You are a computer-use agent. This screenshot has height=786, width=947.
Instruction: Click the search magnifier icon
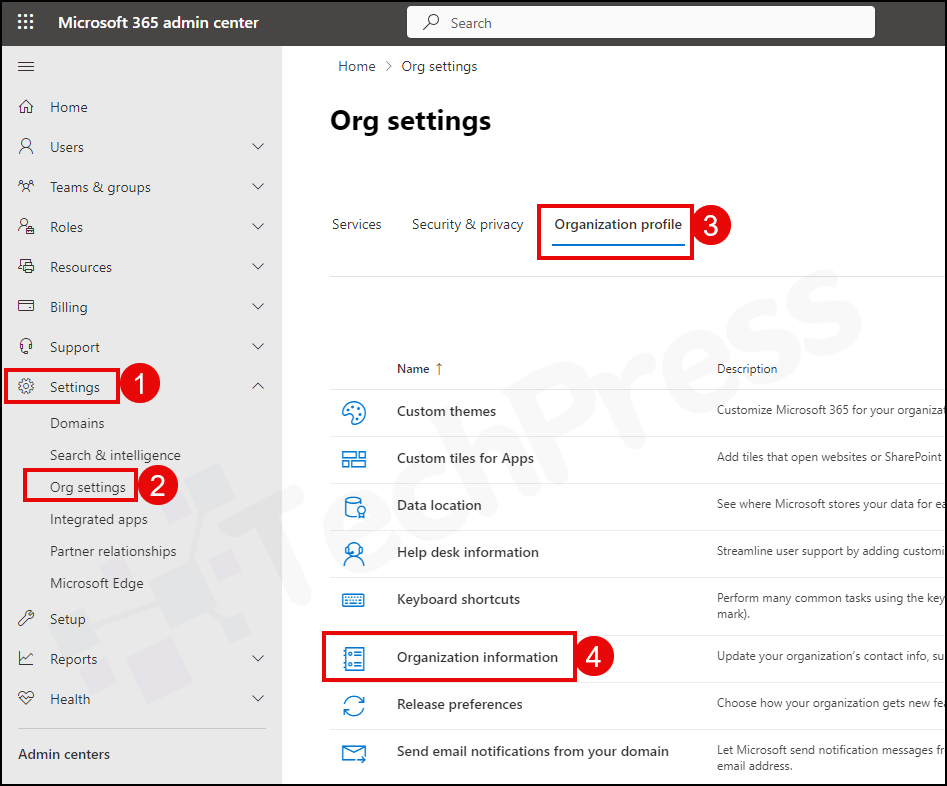(431, 22)
